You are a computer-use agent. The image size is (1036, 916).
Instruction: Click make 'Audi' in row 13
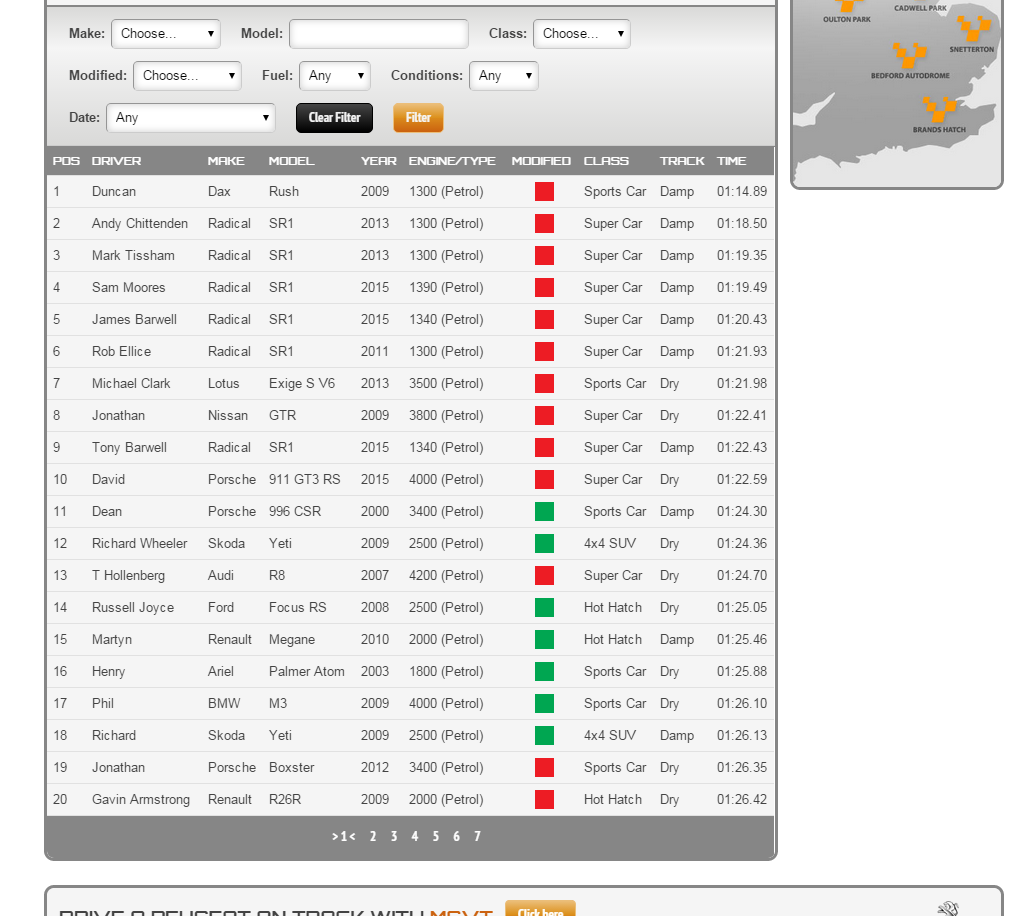coord(221,576)
